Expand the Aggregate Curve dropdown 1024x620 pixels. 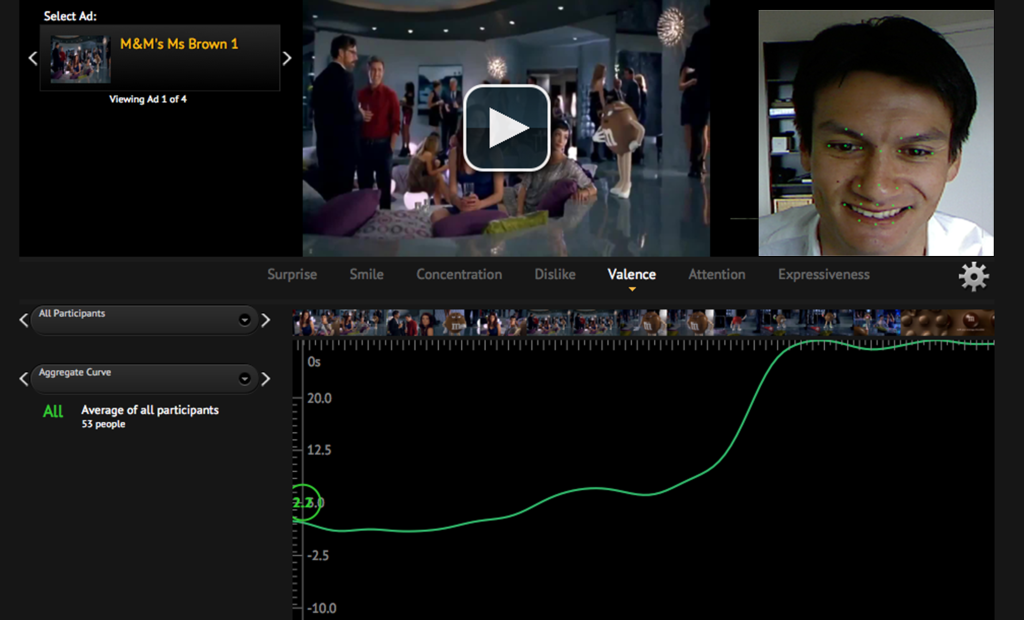(244, 379)
